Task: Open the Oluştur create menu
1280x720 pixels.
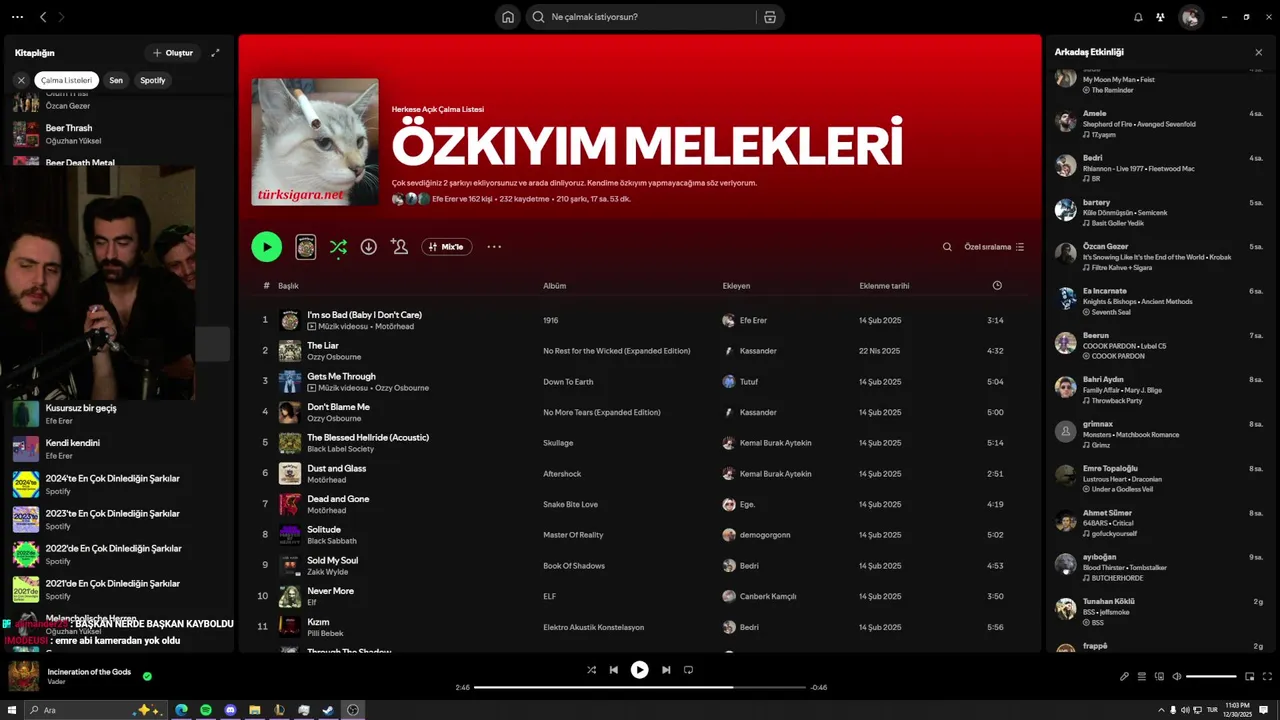Action: (x=172, y=53)
